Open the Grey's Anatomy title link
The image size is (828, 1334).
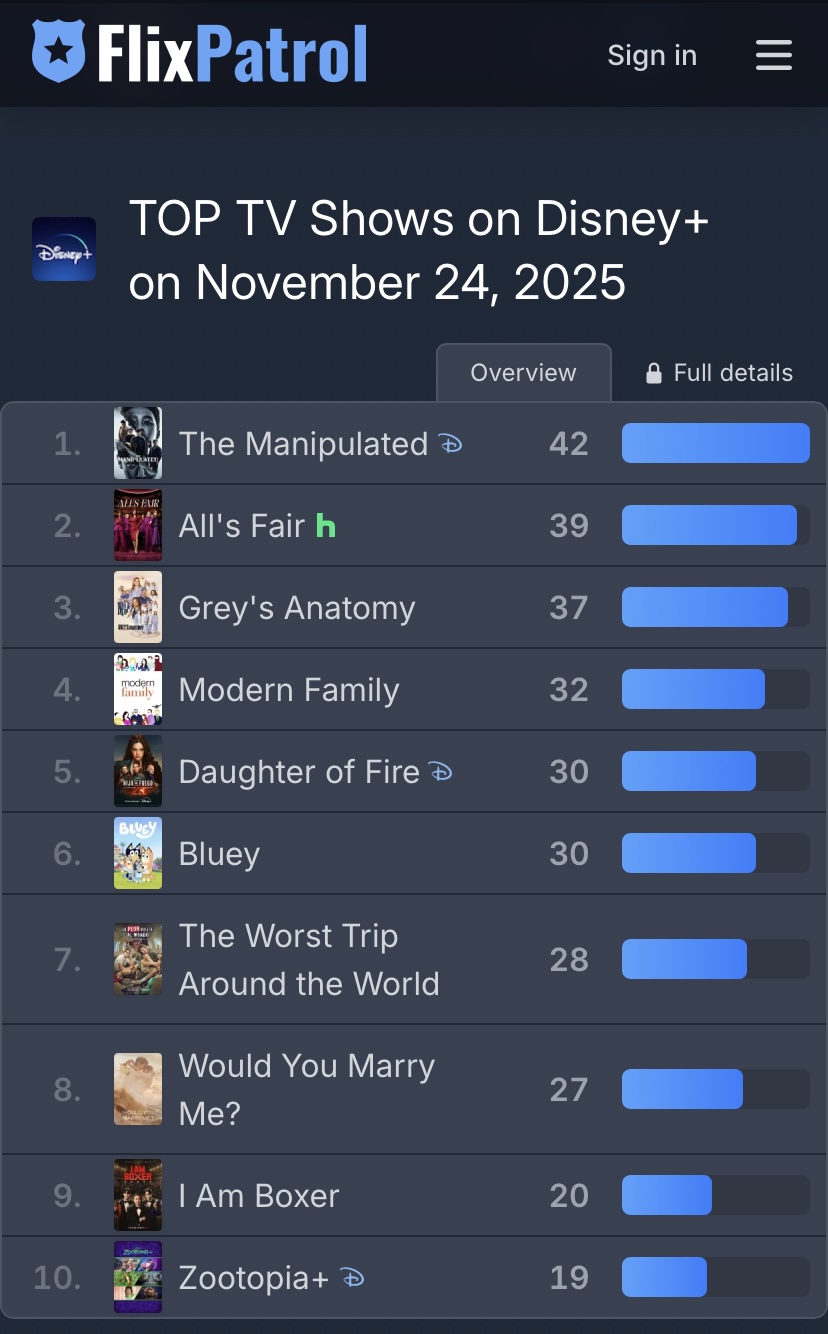(296, 608)
